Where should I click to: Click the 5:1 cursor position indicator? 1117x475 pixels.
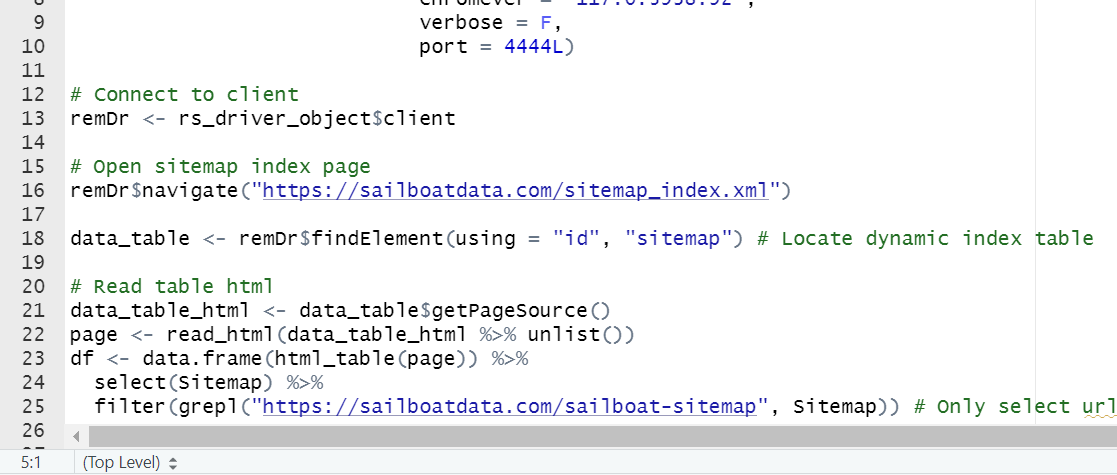(x=31, y=462)
